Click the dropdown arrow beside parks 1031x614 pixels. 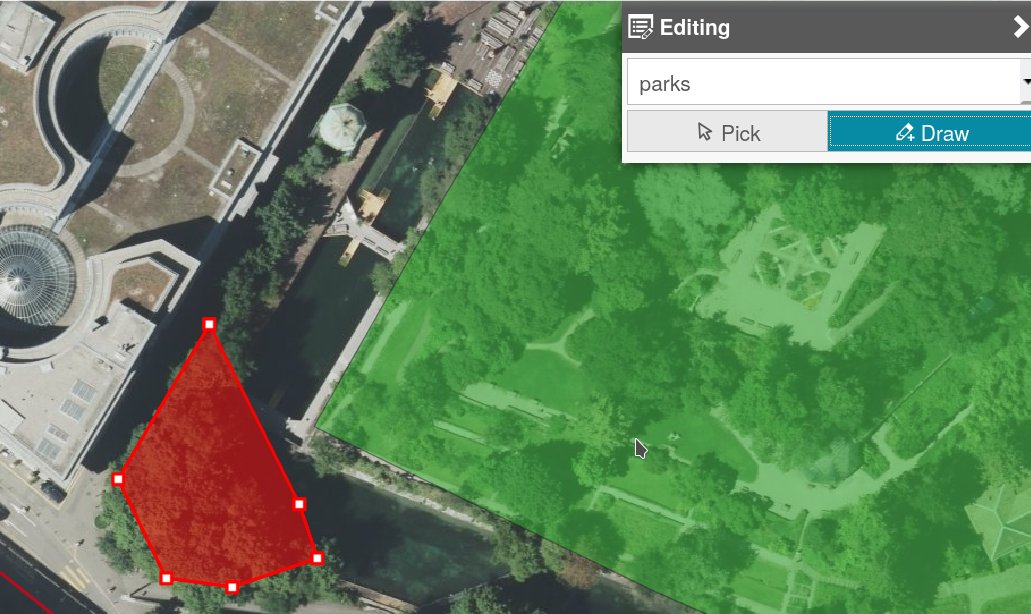coord(1026,82)
